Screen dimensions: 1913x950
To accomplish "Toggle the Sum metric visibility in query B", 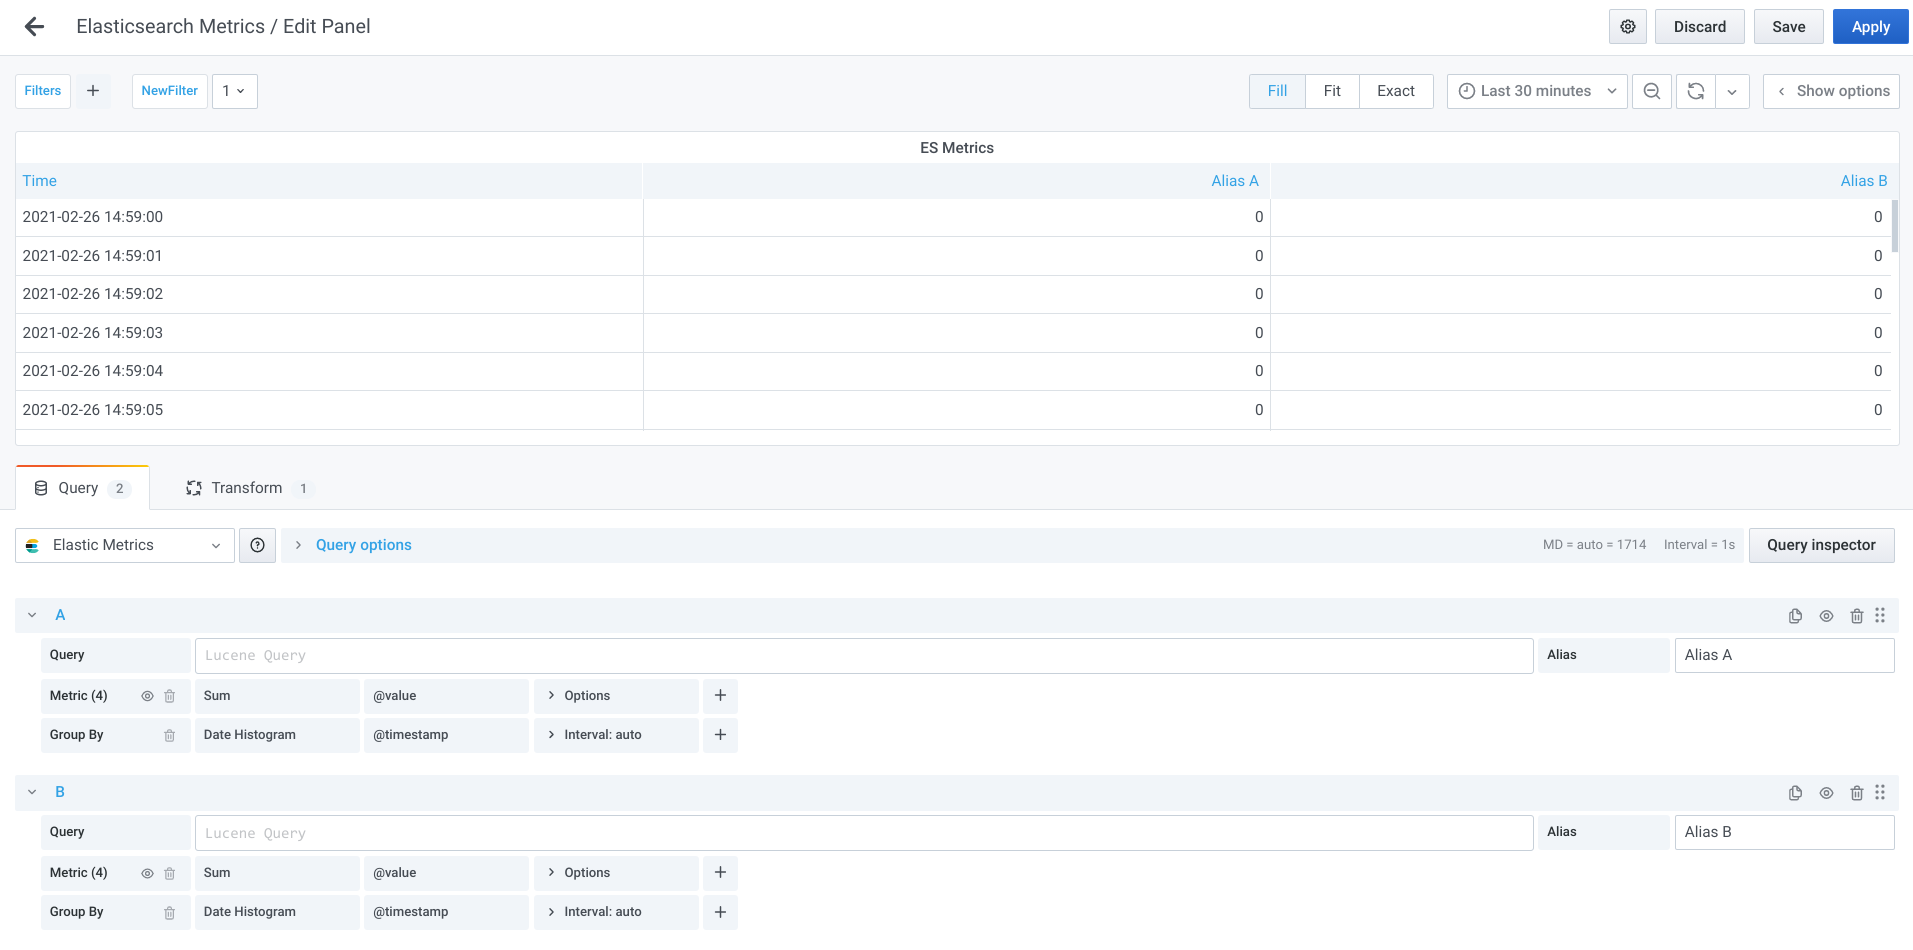I will pos(147,872).
